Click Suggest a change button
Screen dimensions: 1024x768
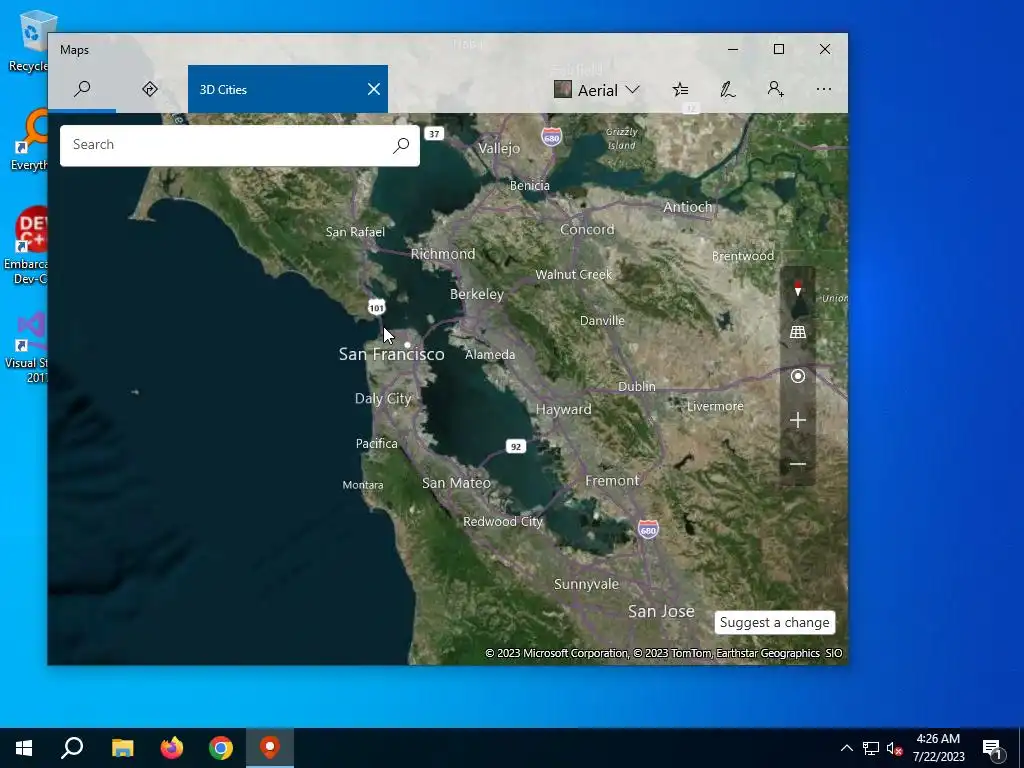775,622
